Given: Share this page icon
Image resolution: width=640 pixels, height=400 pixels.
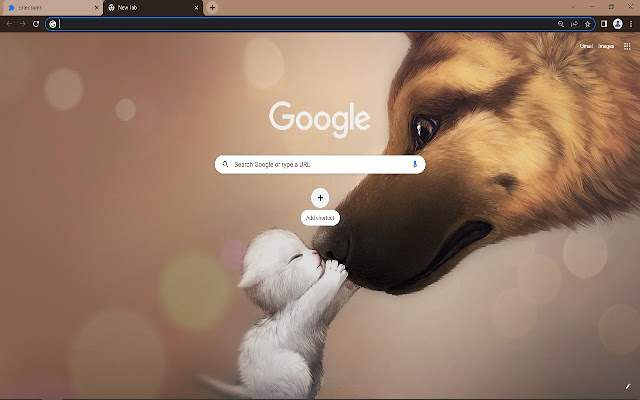Looking at the screenshot, I should pyautogui.click(x=574, y=24).
